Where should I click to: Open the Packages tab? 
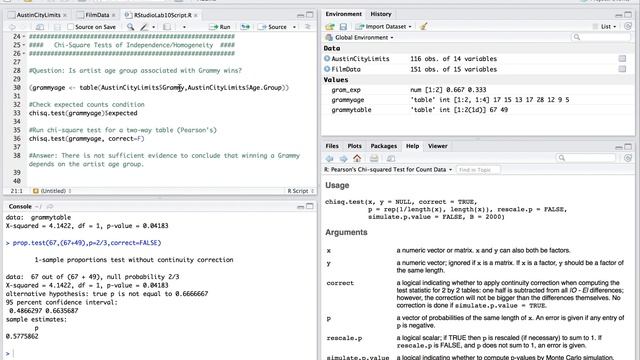pos(383,146)
